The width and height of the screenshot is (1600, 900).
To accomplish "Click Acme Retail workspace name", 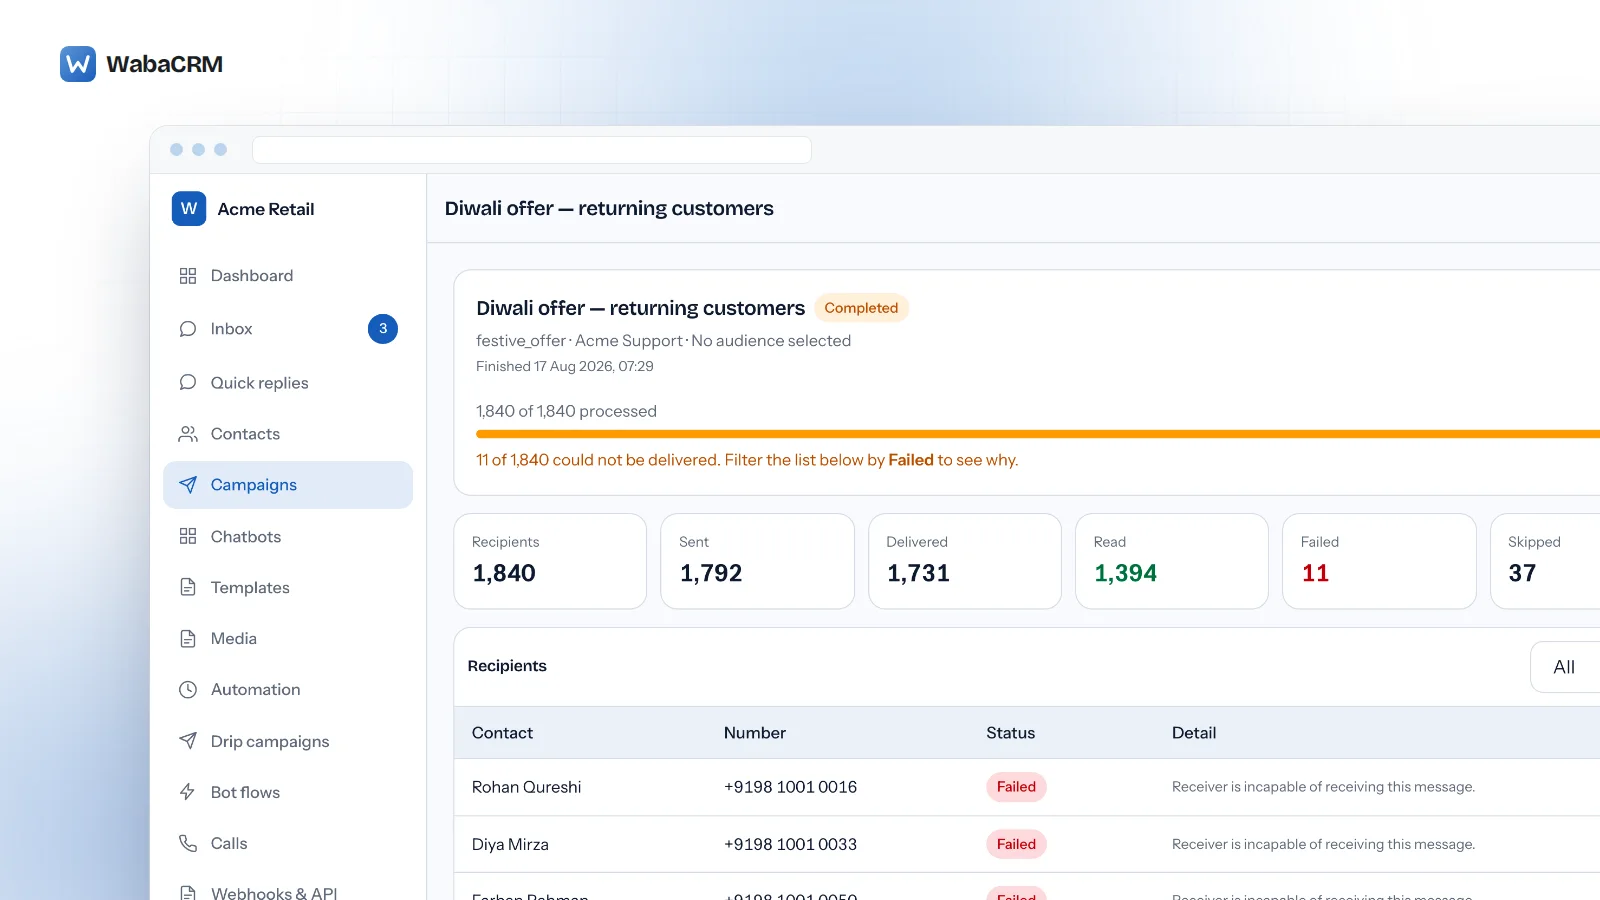I will click(266, 209).
